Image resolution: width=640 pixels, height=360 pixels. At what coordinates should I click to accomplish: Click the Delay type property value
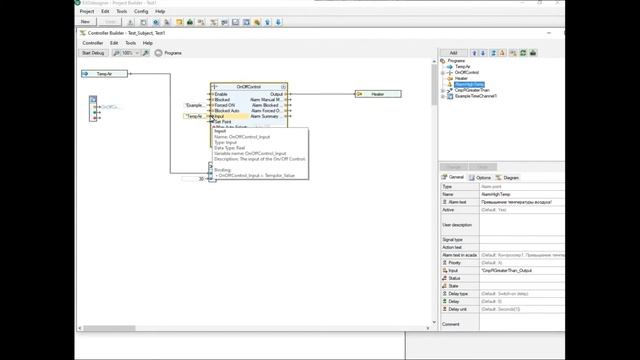tap(522, 294)
